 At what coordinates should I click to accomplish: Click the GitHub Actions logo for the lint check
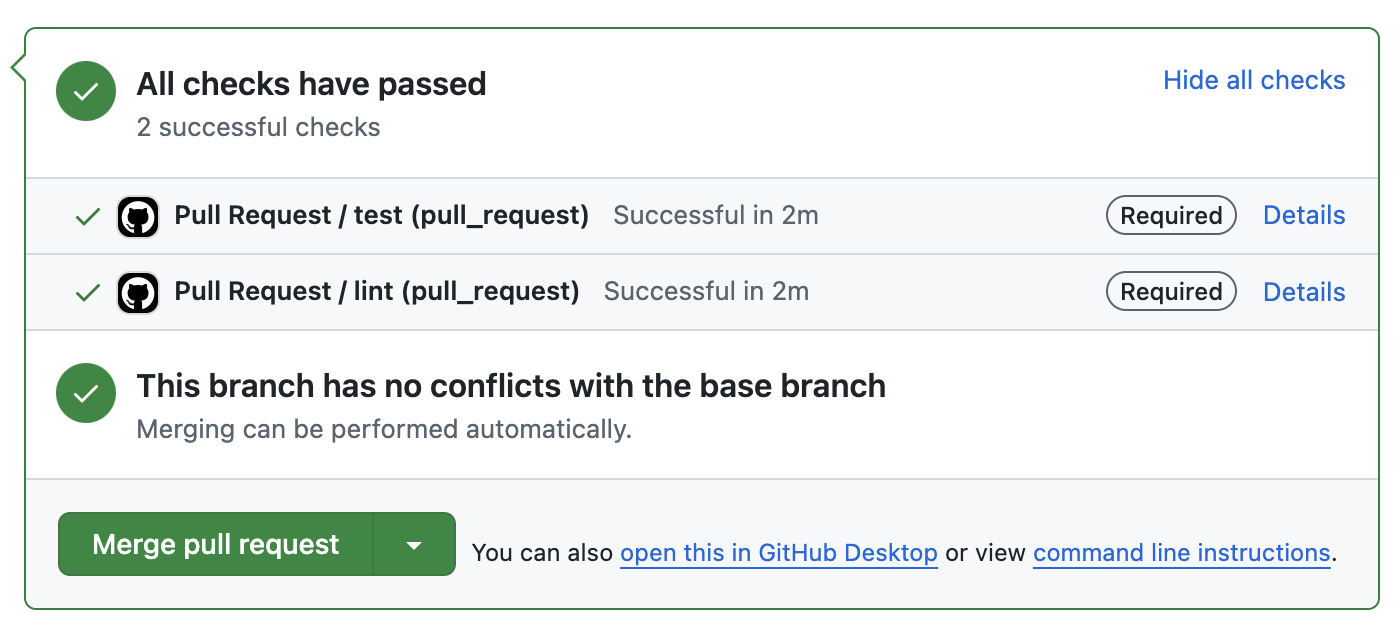[138, 292]
